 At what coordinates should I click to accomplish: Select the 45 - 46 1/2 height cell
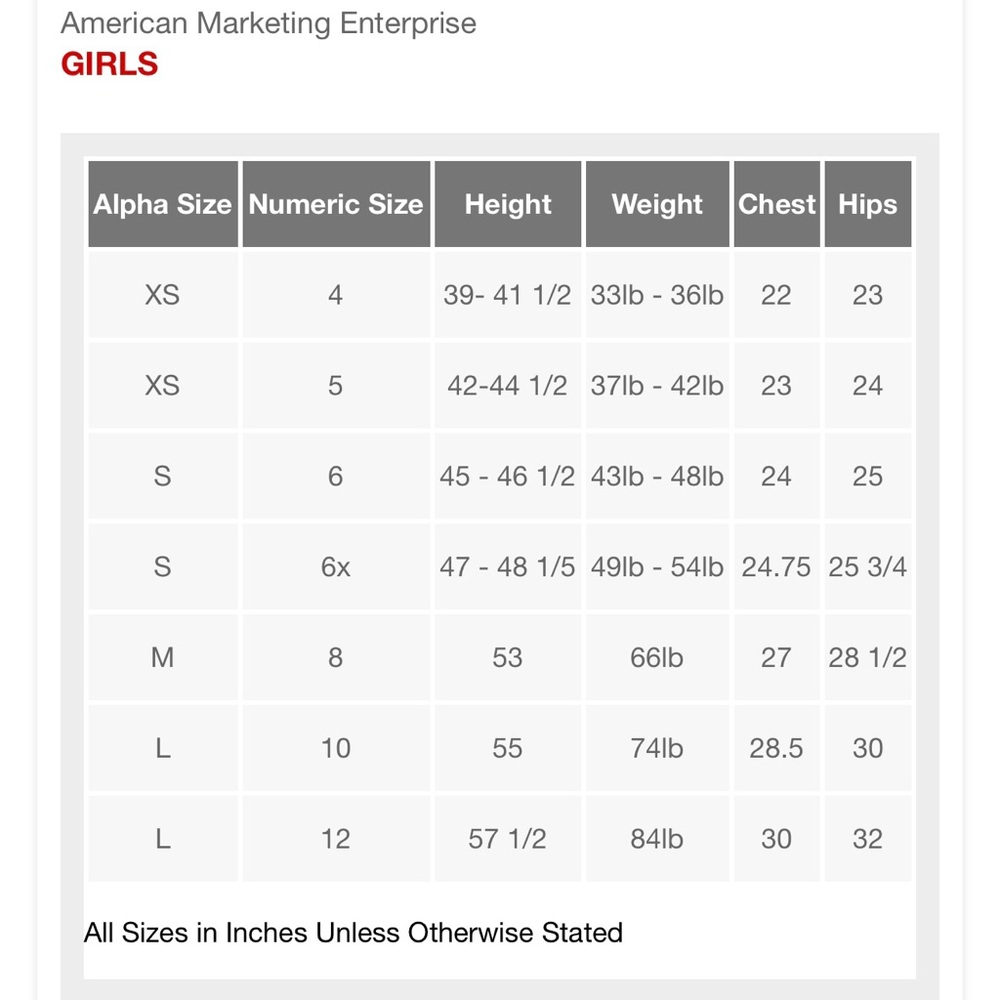(x=508, y=476)
